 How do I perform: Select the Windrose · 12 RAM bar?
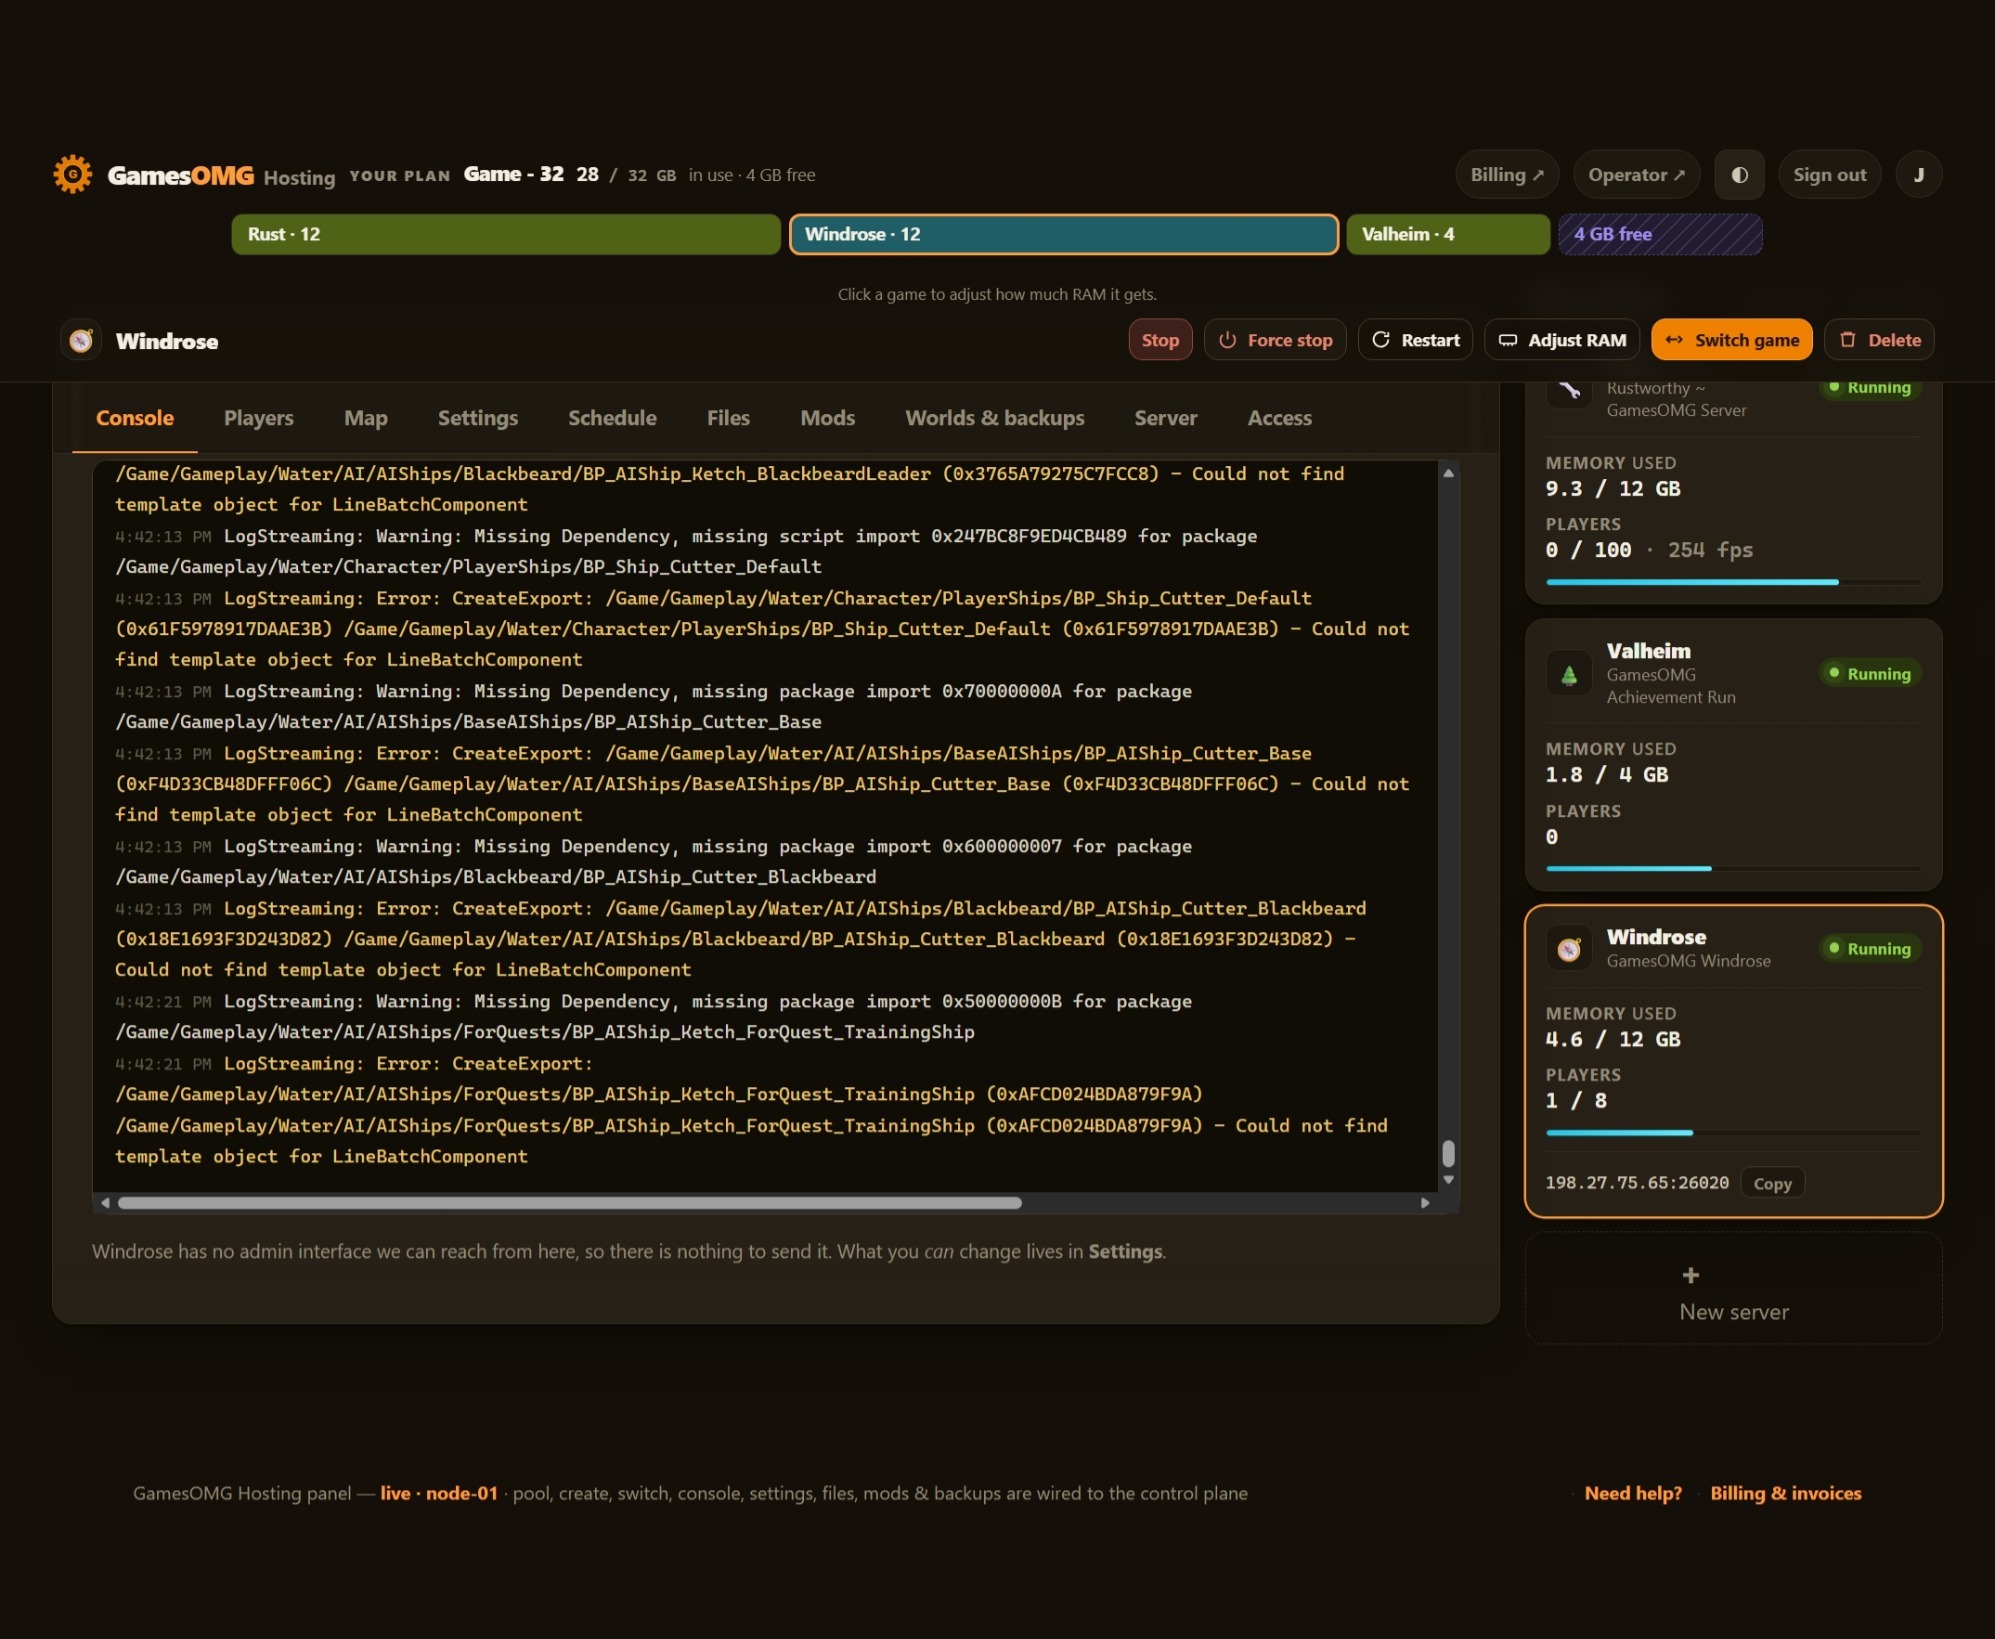tap(1064, 234)
